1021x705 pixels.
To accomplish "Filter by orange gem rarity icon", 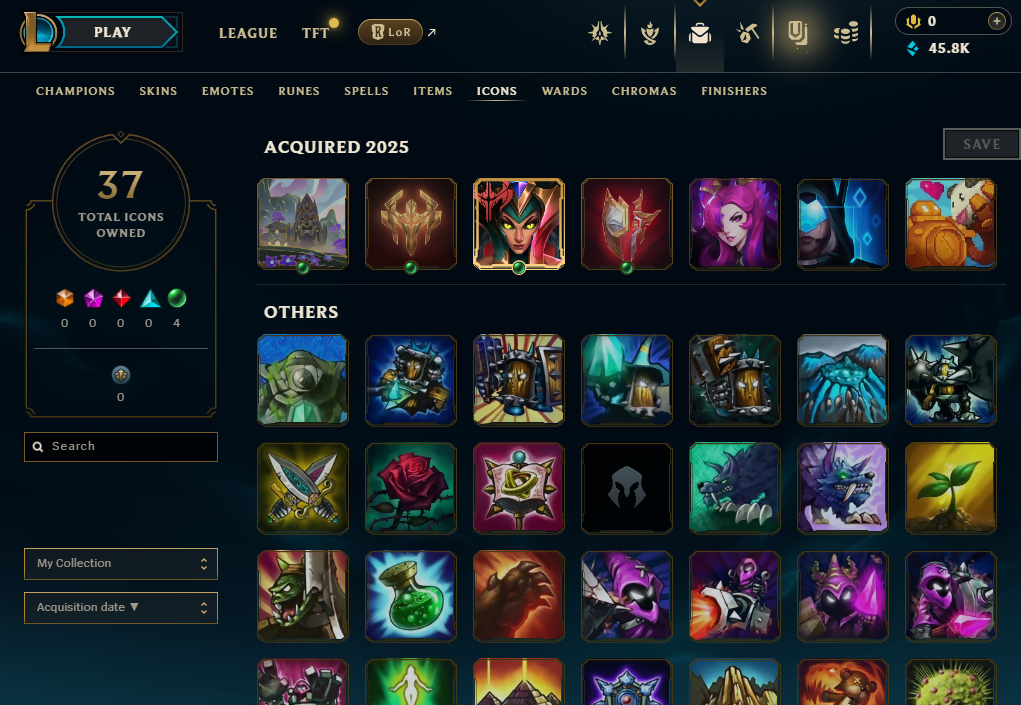I will (x=64, y=298).
